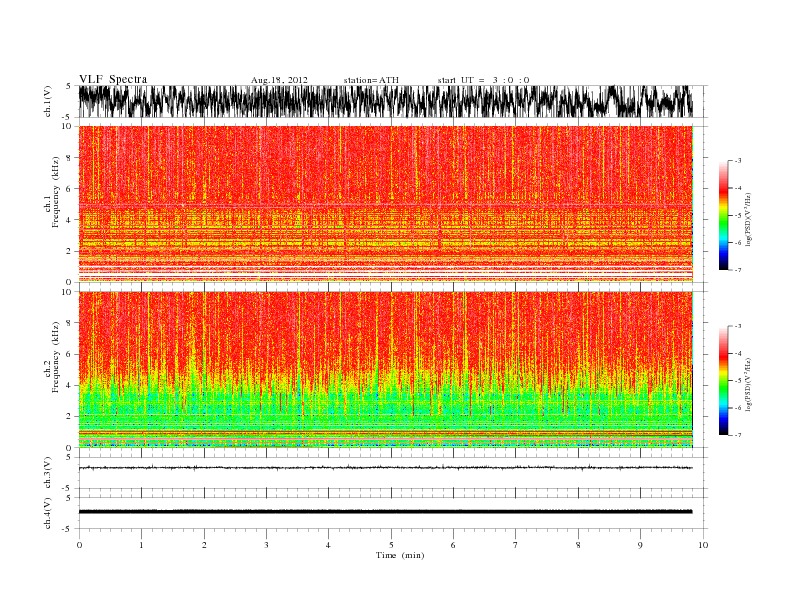Click the "VLF Spectra" title text
Image resolution: width=792 pixels, height=612 pixels.
[113, 79]
